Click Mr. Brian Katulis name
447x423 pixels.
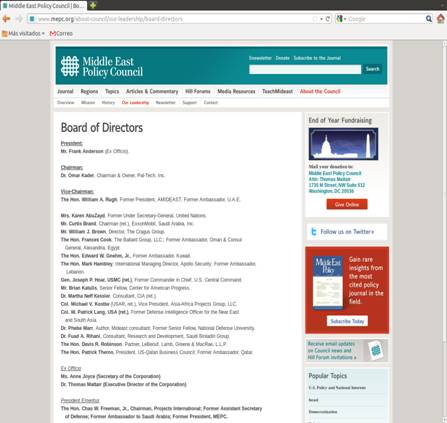(x=79, y=288)
